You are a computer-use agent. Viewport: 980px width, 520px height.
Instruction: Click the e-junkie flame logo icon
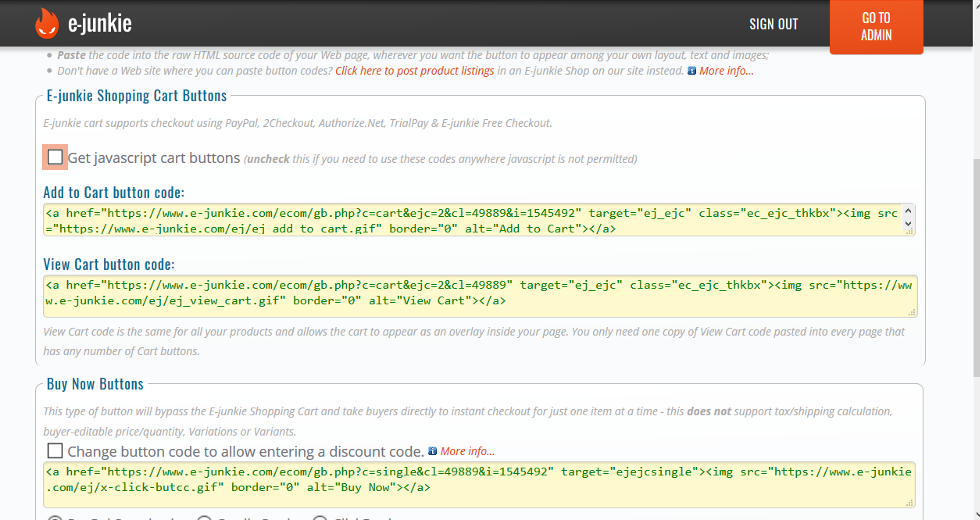(47, 23)
